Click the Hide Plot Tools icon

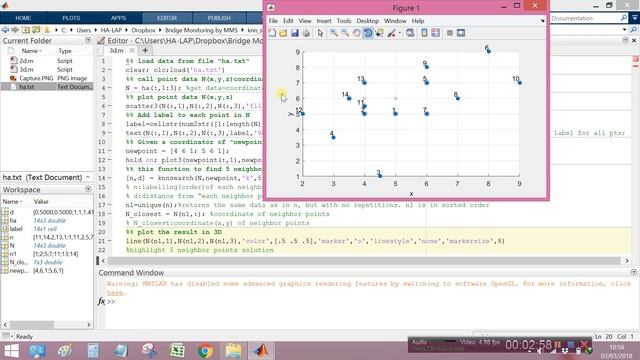click(x=449, y=33)
